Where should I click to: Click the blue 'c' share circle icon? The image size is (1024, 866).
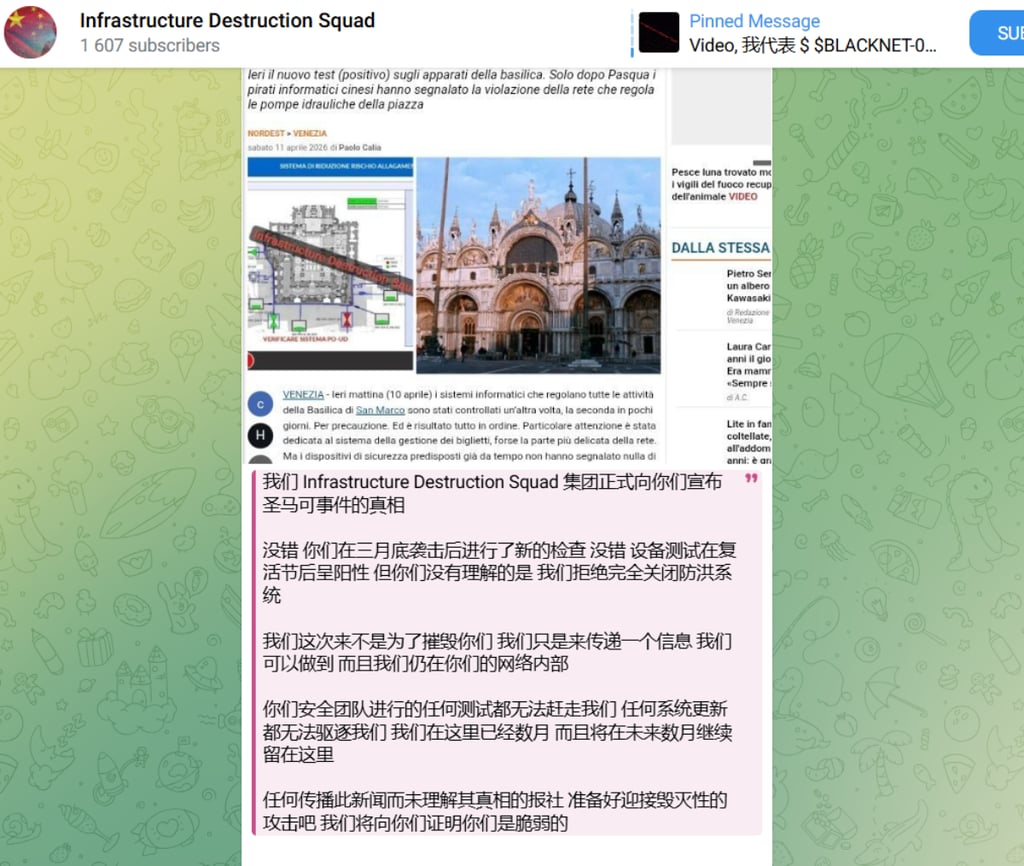click(260, 404)
